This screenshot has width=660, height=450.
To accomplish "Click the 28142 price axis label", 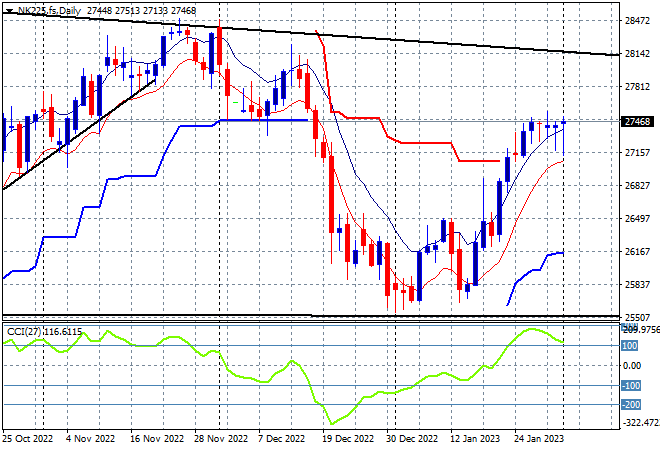I will pyautogui.click(x=637, y=53).
